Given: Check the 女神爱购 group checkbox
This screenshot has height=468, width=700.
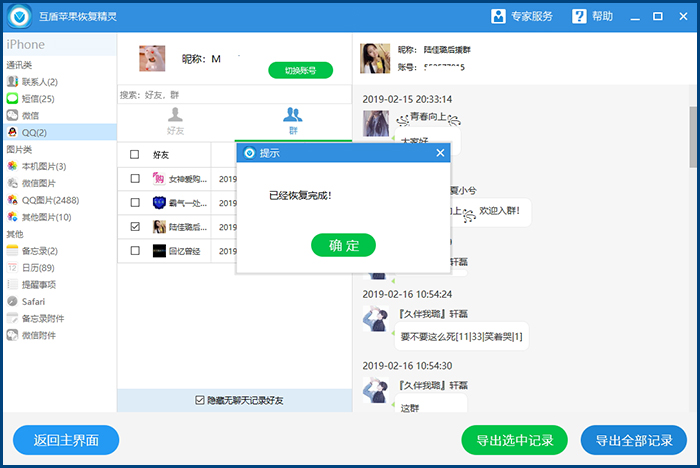Looking at the screenshot, I should point(135,179).
